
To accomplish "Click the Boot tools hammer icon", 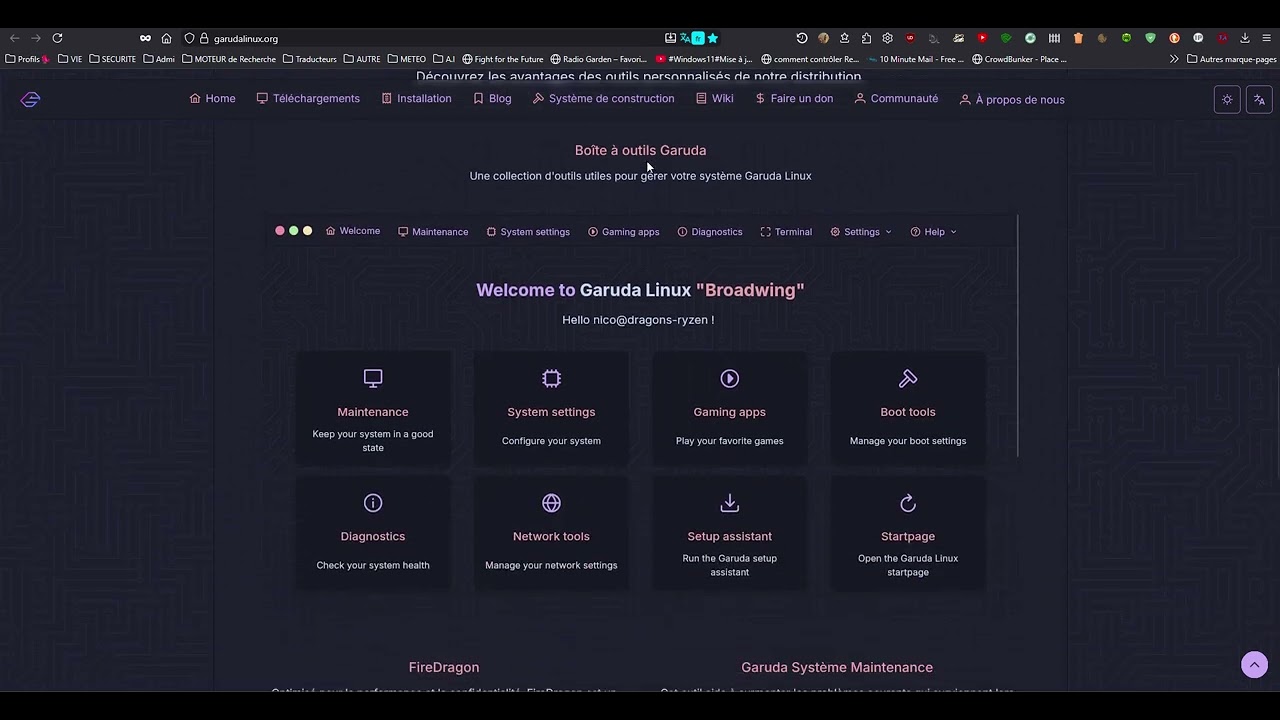I will 908,378.
